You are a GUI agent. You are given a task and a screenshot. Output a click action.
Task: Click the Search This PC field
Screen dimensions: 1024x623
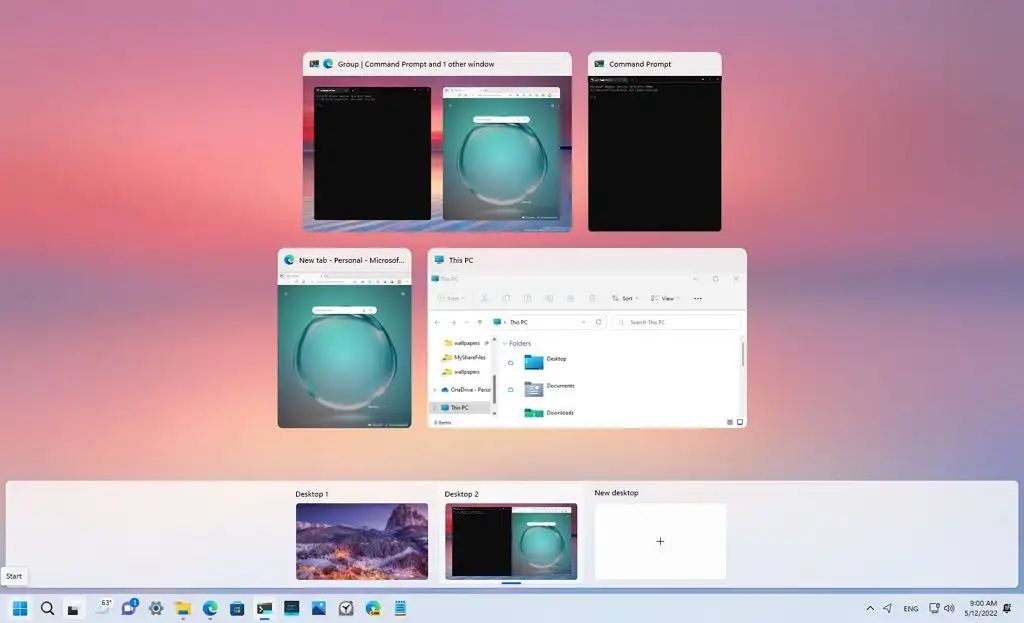coord(677,322)
